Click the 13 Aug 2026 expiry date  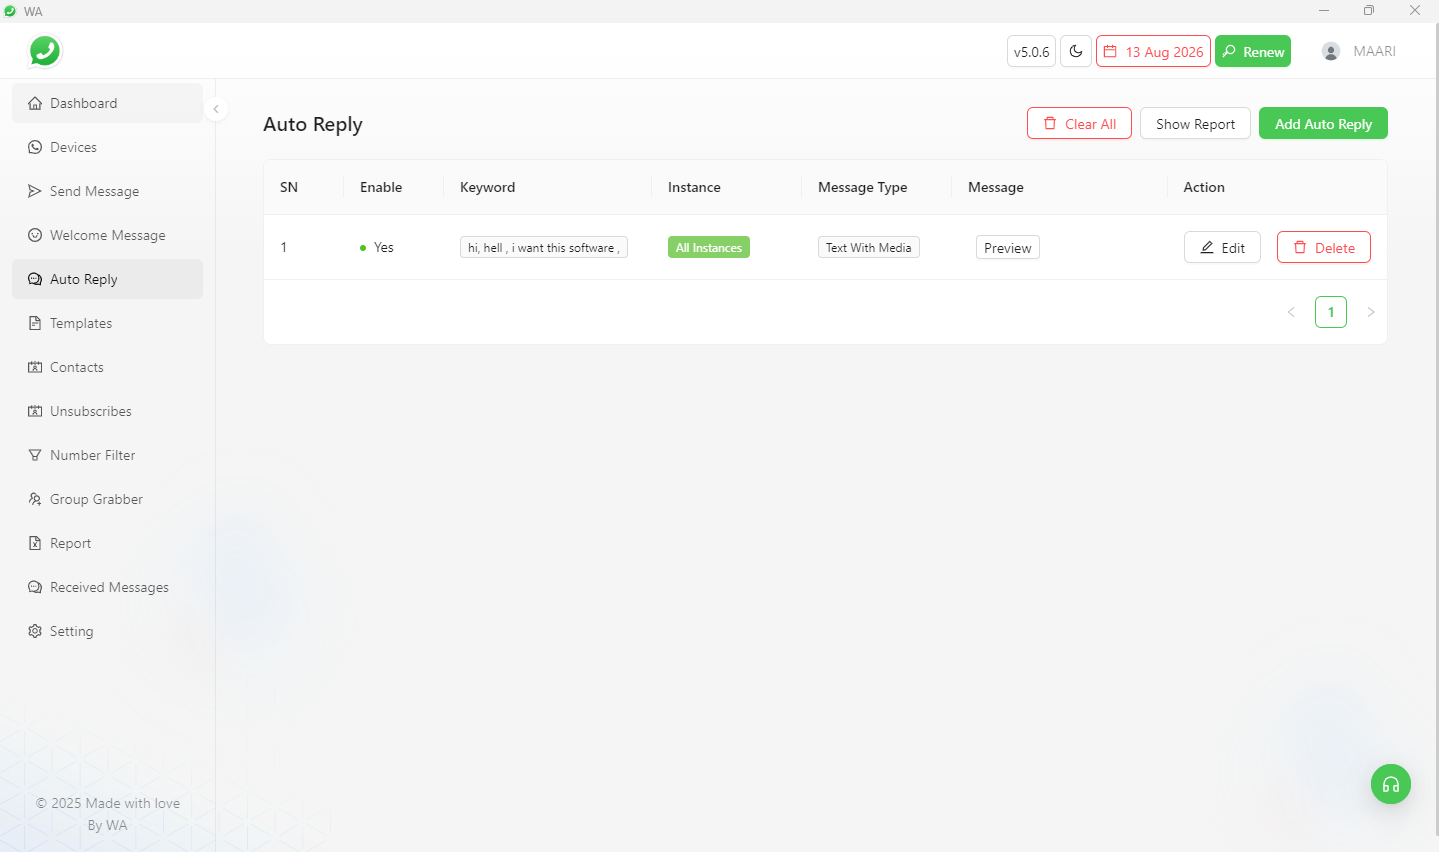point(1153,51)
